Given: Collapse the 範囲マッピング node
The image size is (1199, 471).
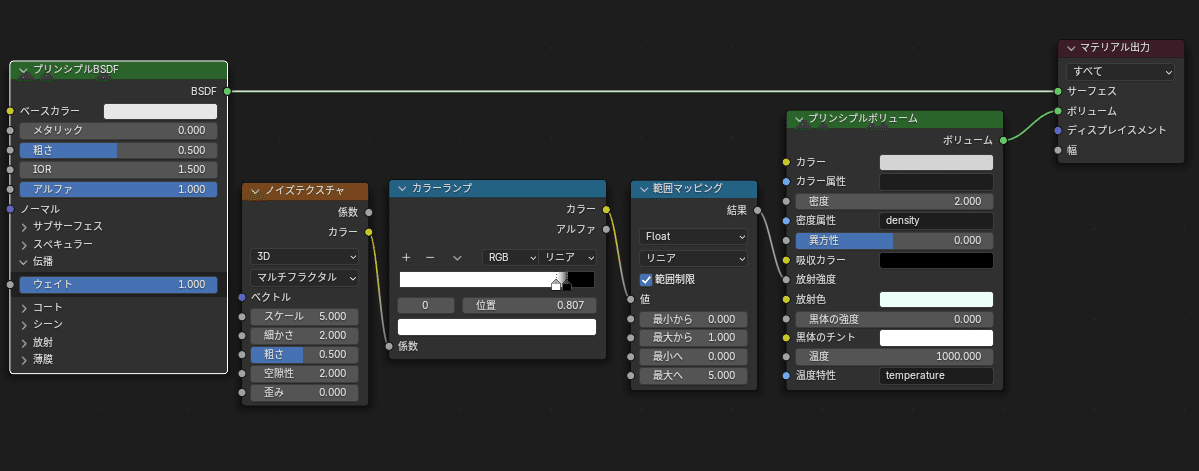Looking at the screenshot, I should 644,188.
